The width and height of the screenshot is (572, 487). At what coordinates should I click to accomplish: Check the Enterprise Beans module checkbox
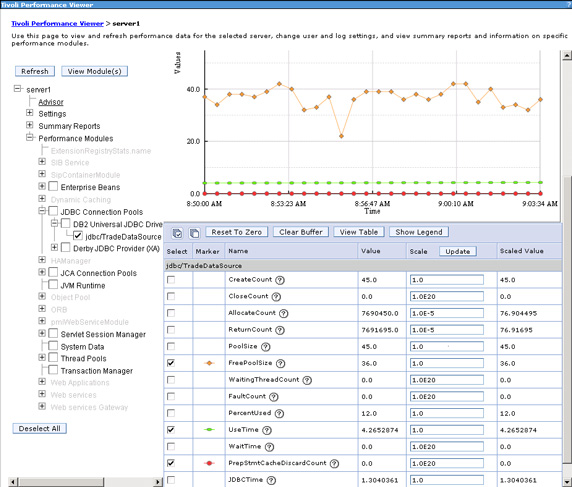coord(53,186)
